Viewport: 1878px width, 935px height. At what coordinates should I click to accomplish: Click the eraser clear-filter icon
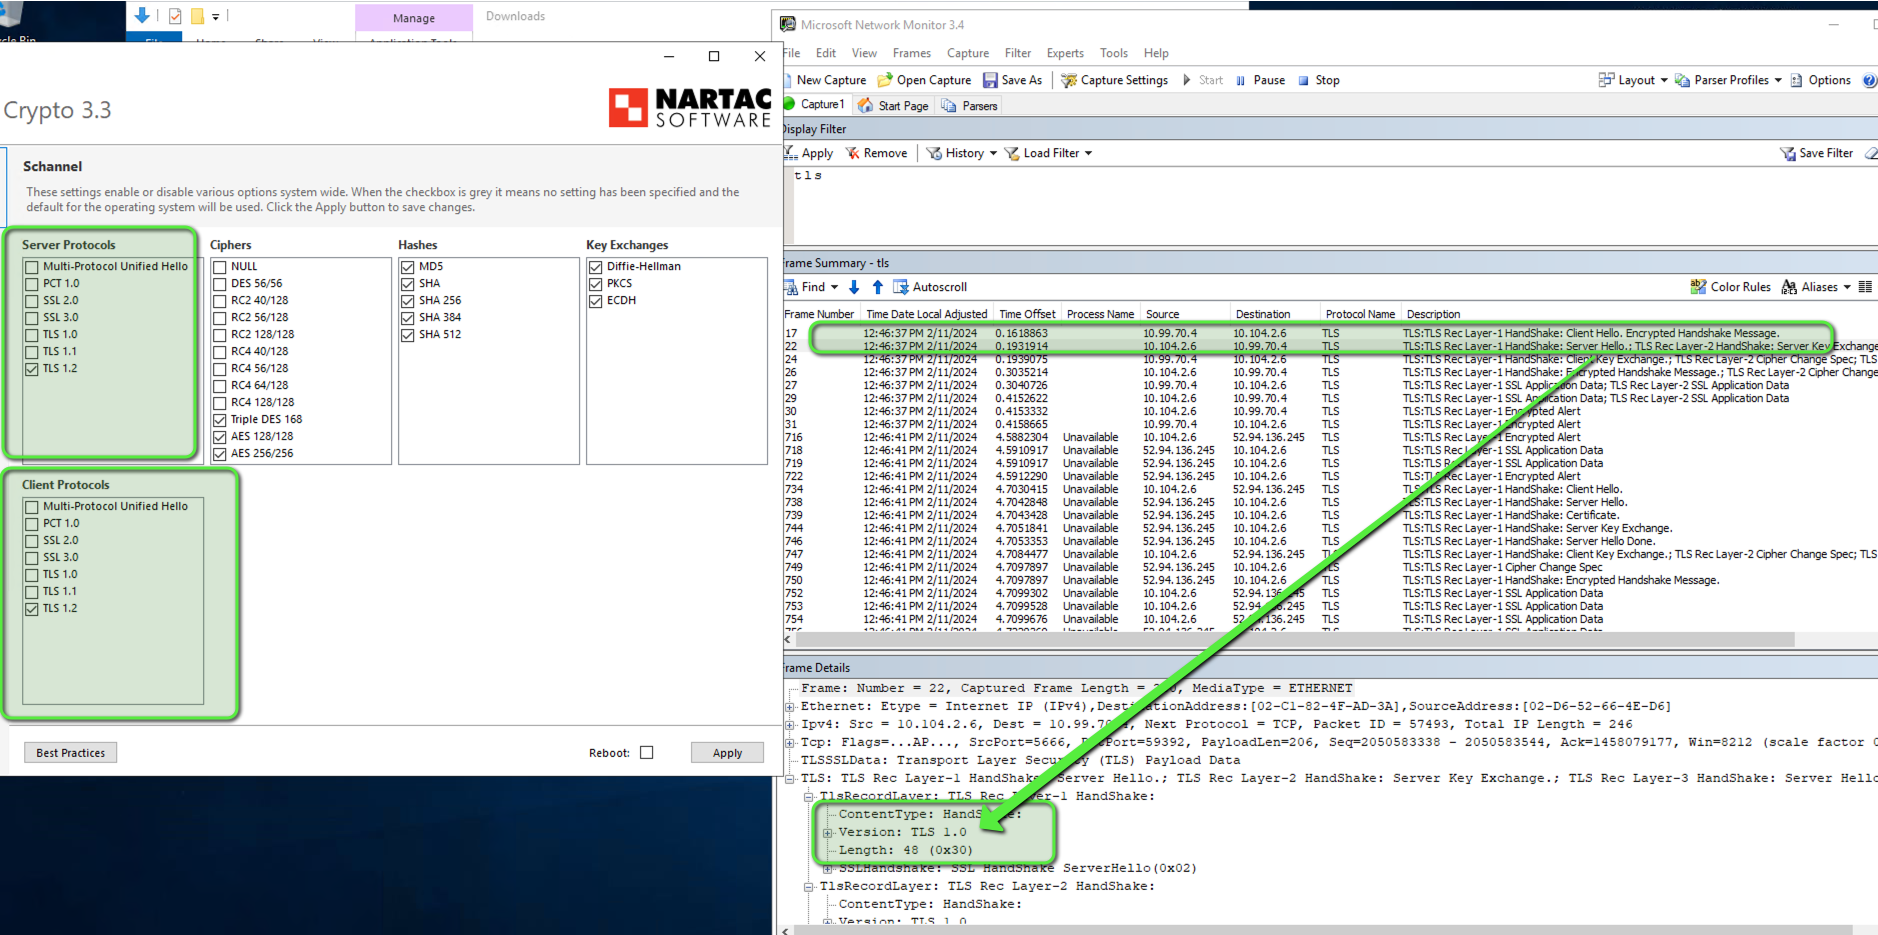pyautogui.click(x=1871, y=153)
